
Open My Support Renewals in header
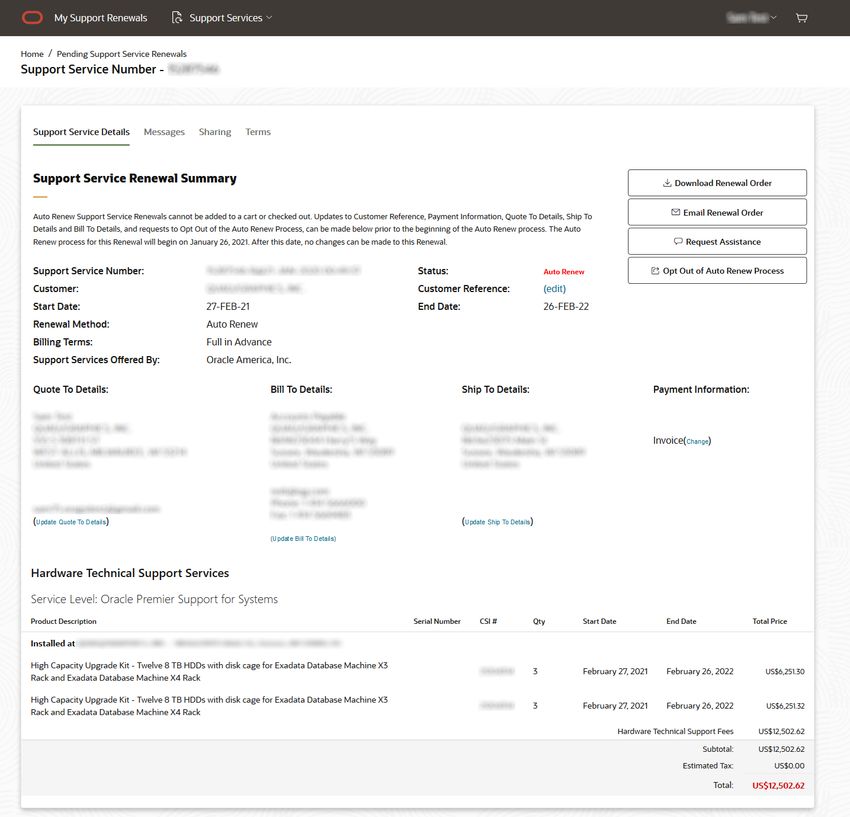pyautogui.click(x=100, y=18)
